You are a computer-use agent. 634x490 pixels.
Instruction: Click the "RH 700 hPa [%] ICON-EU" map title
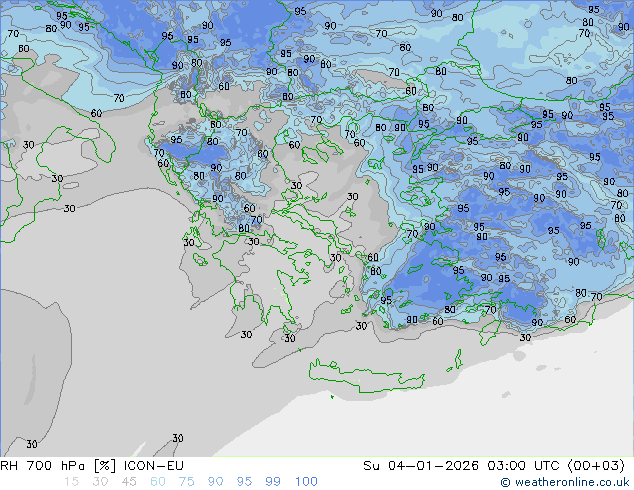[x=92, y=466]
